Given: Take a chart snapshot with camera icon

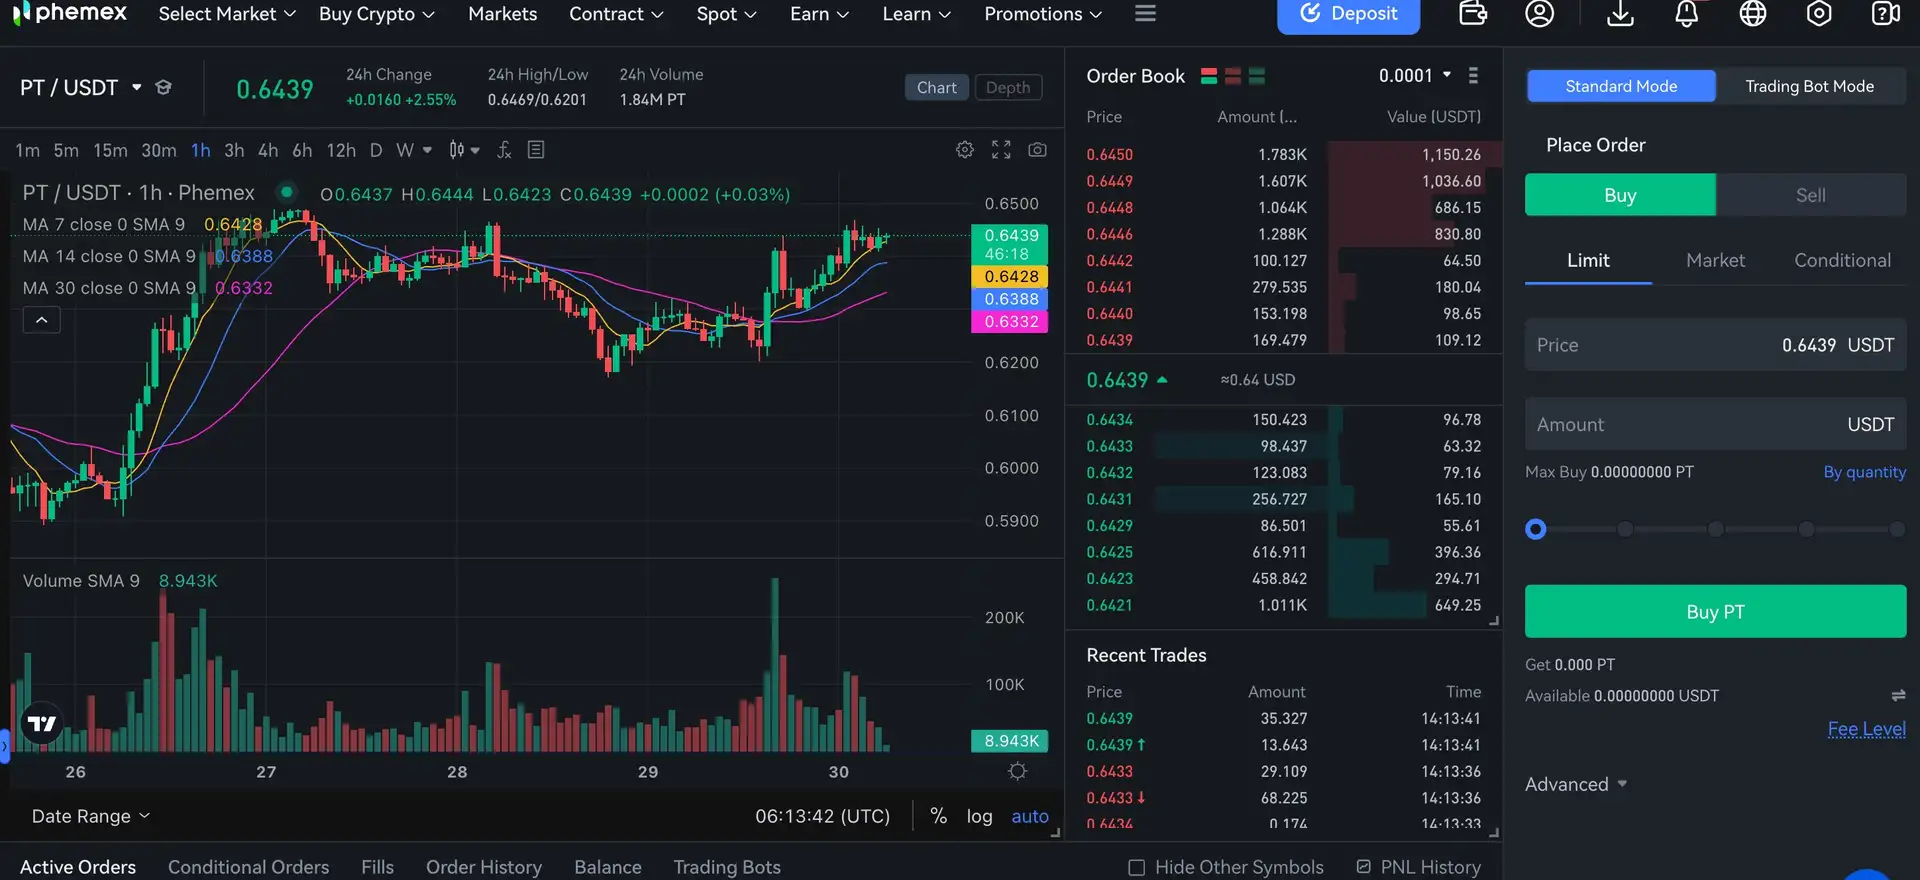Looking at the screenshot, I should click(1037, 150).
